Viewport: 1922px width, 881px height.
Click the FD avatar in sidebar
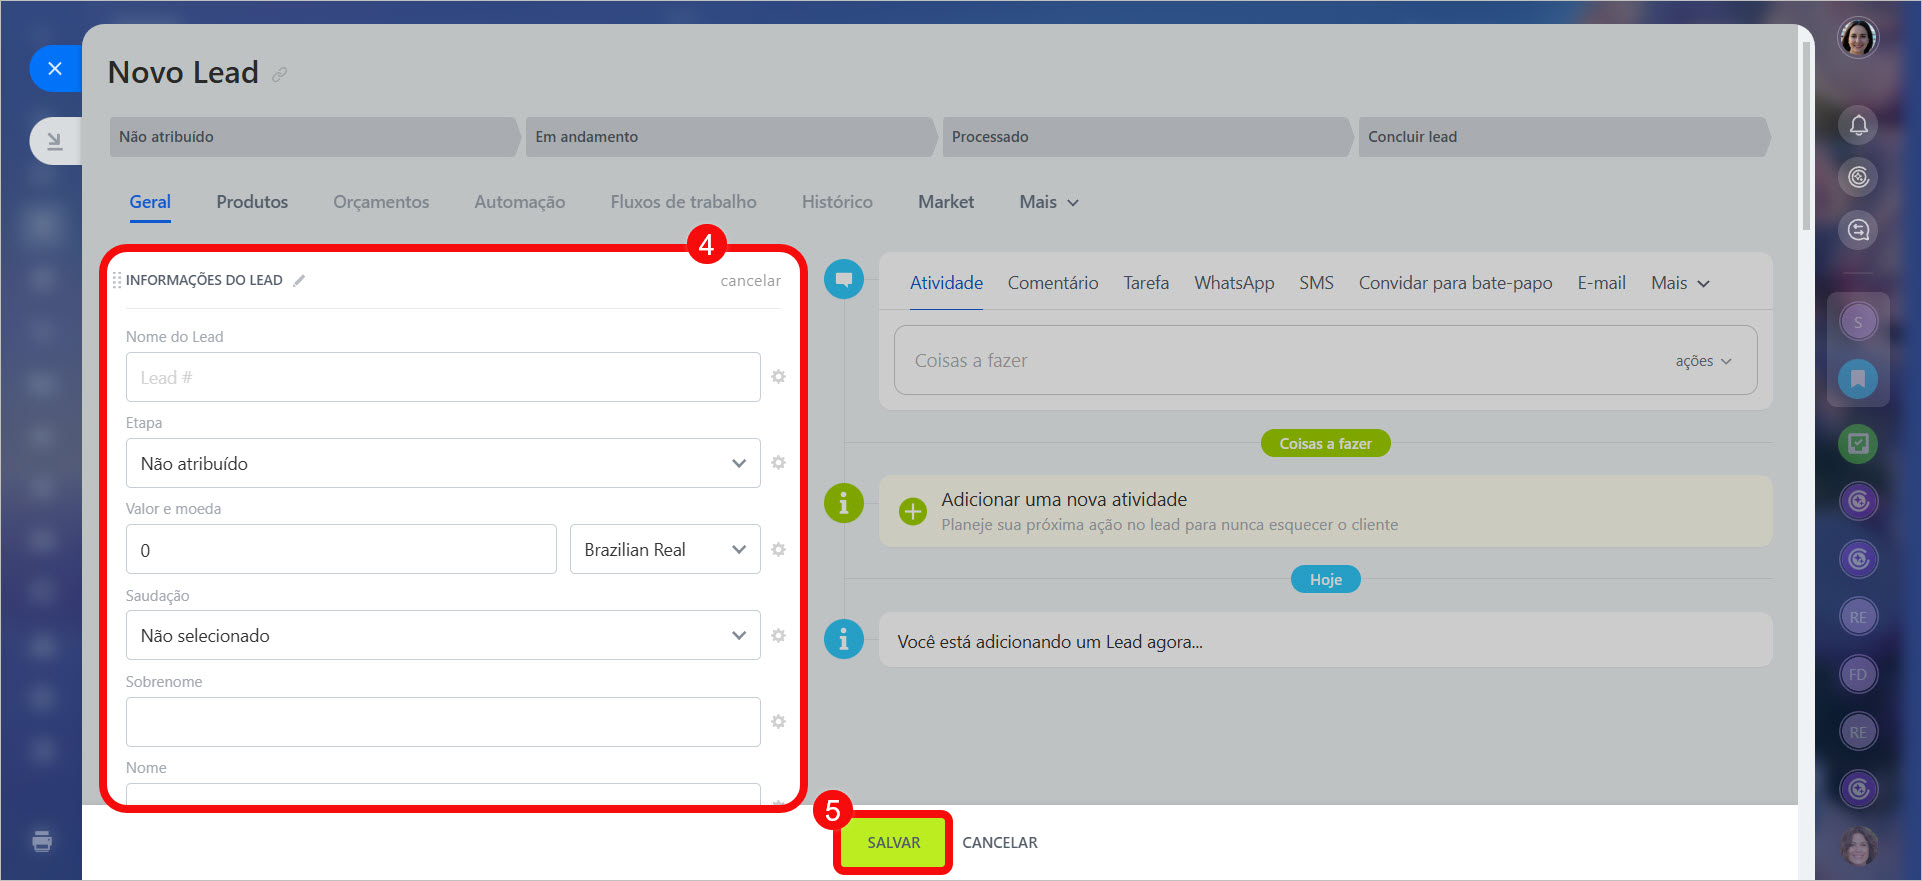pos(1858,675)
